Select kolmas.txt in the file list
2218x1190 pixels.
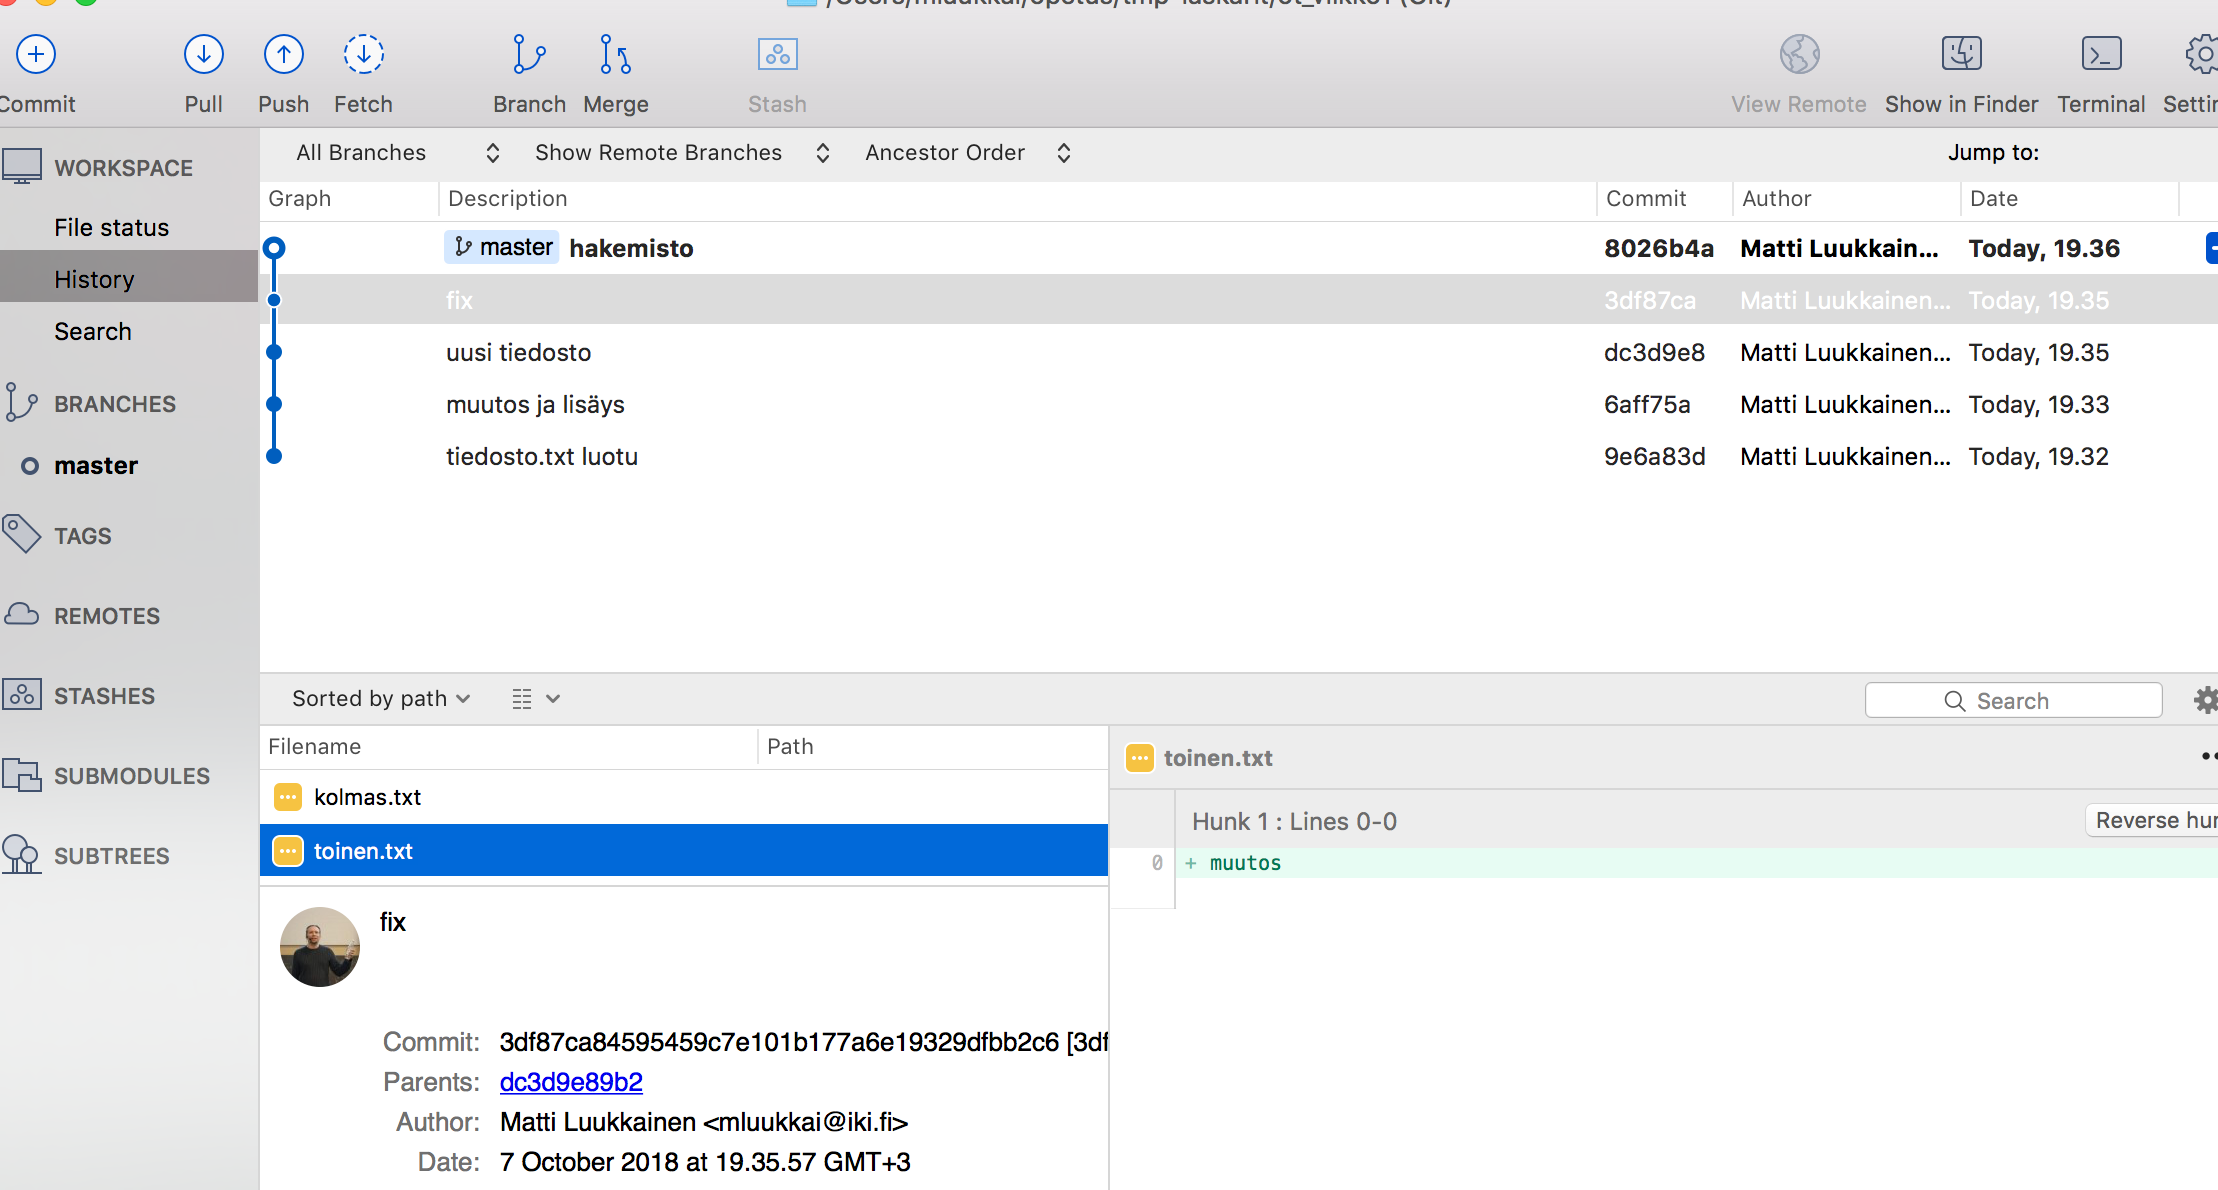(367, 797)
